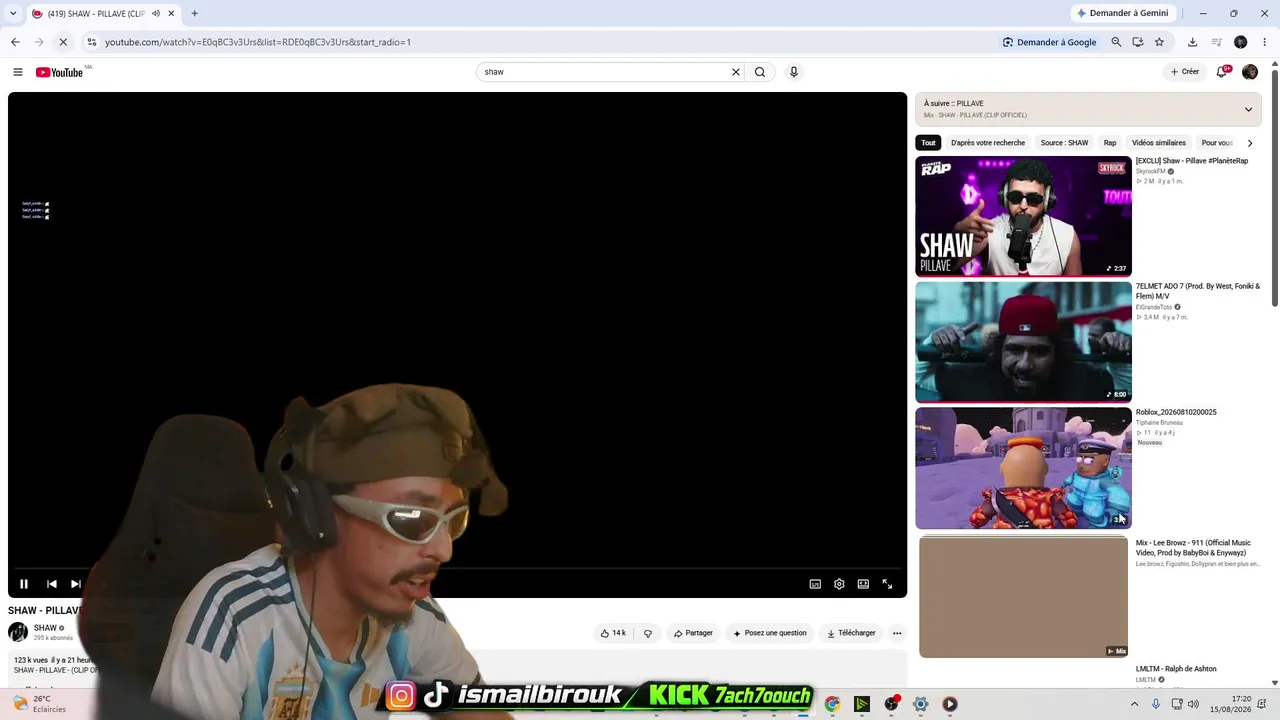Screen dimensions: 1280x720
Task: Click install app icon in address bar
Action: click(x=1138, y=42)
